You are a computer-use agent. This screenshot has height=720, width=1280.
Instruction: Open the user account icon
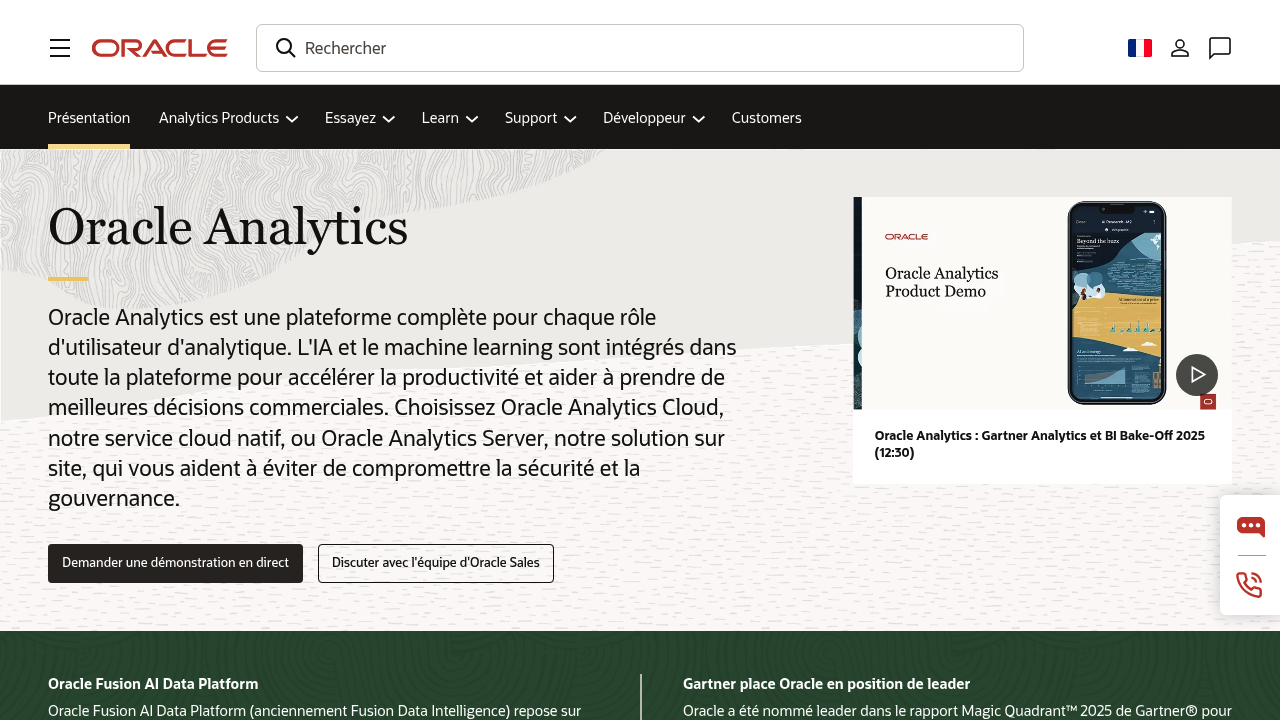(1180, 48)
